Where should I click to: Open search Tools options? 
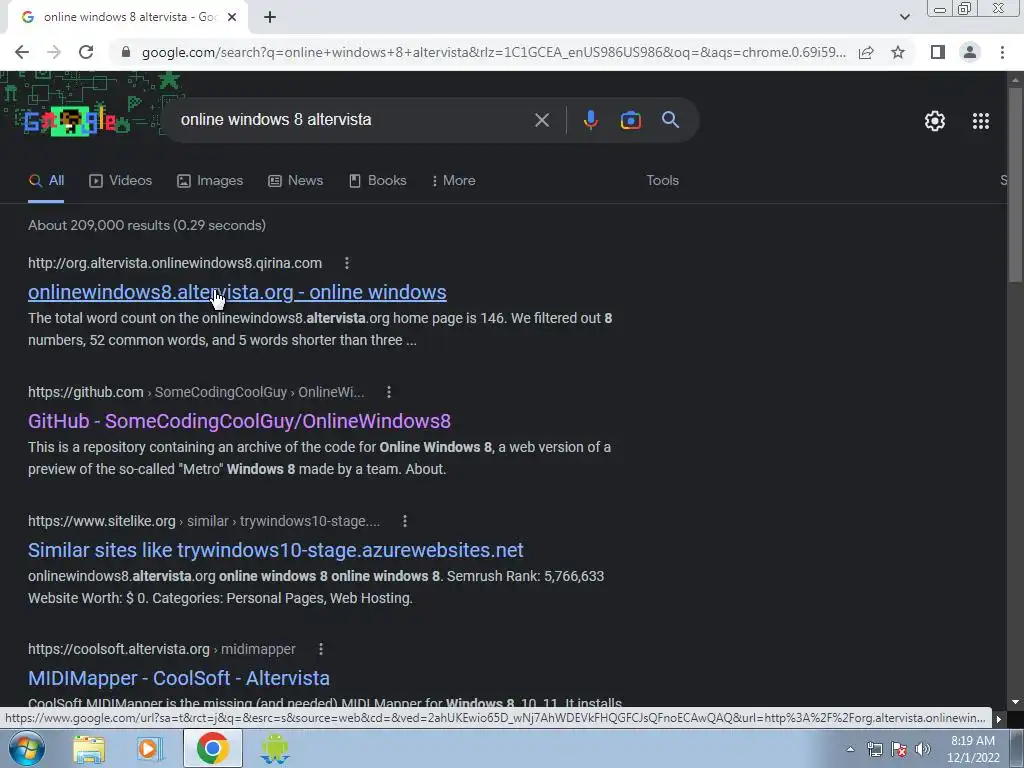coord(662,181)
